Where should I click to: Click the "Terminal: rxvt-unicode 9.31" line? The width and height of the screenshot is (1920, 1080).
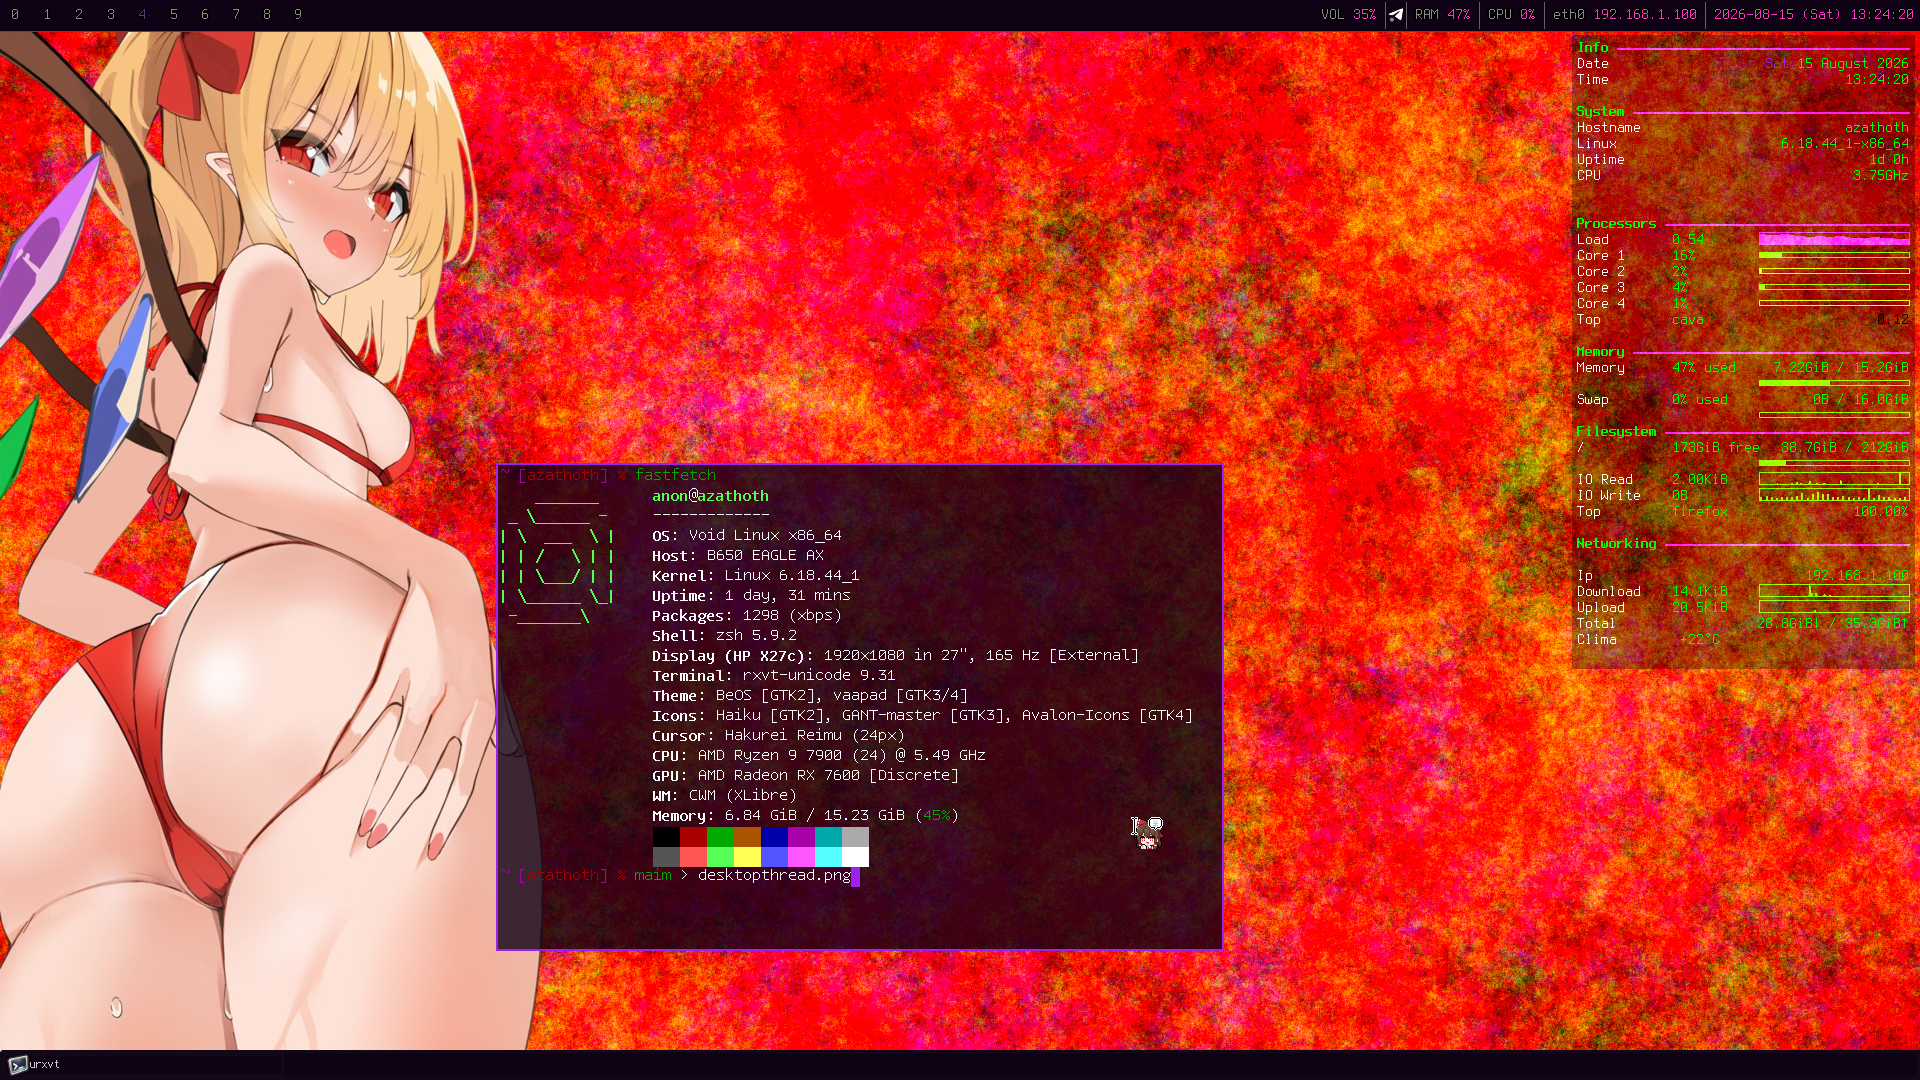tap(773, 676)
